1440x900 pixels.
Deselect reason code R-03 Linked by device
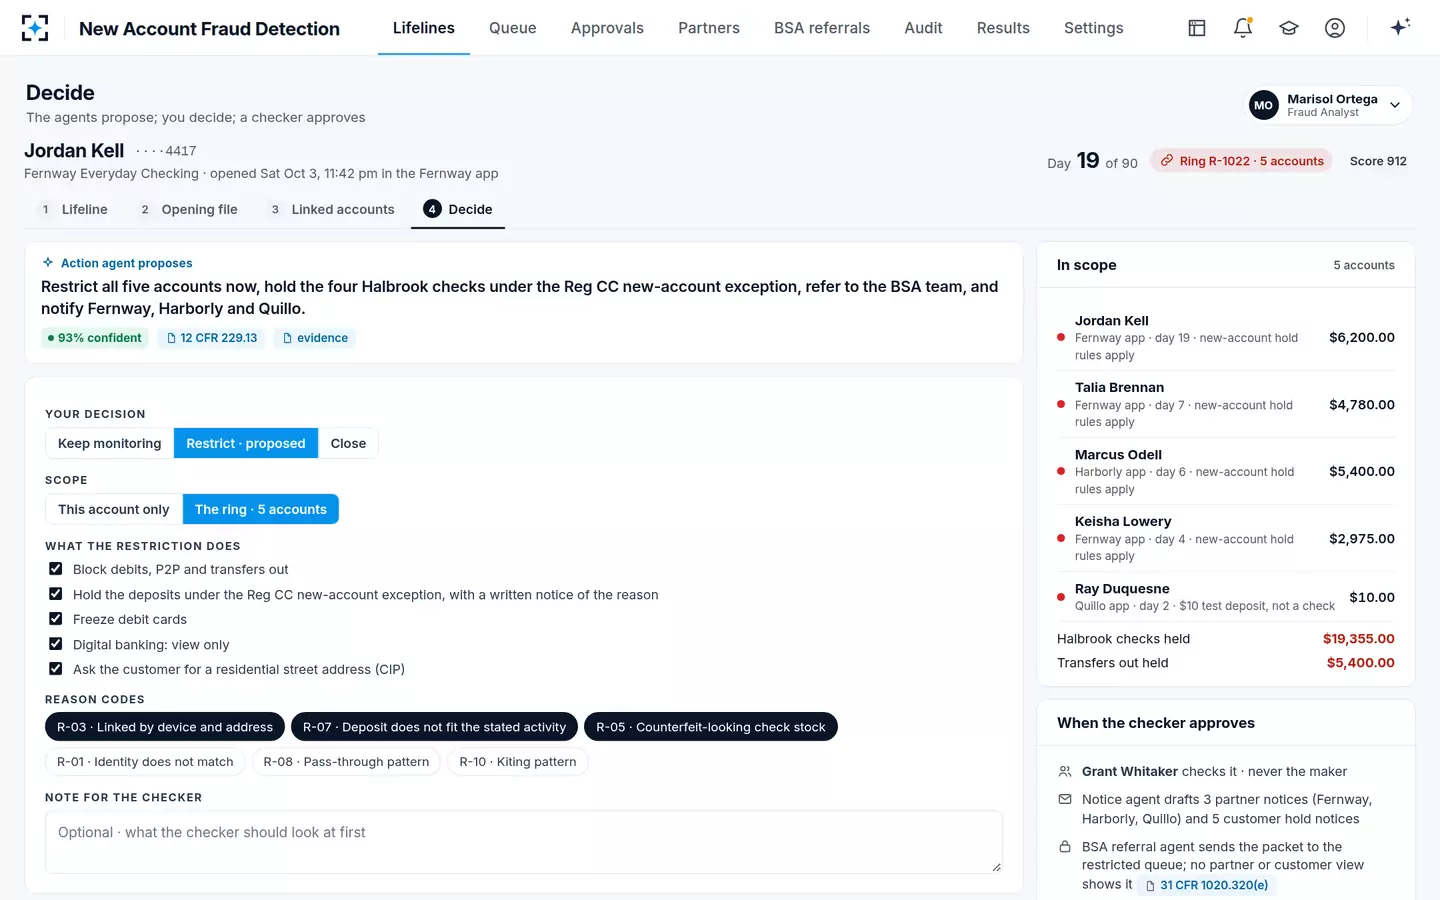pyautogui.click(x=165, y=727)
